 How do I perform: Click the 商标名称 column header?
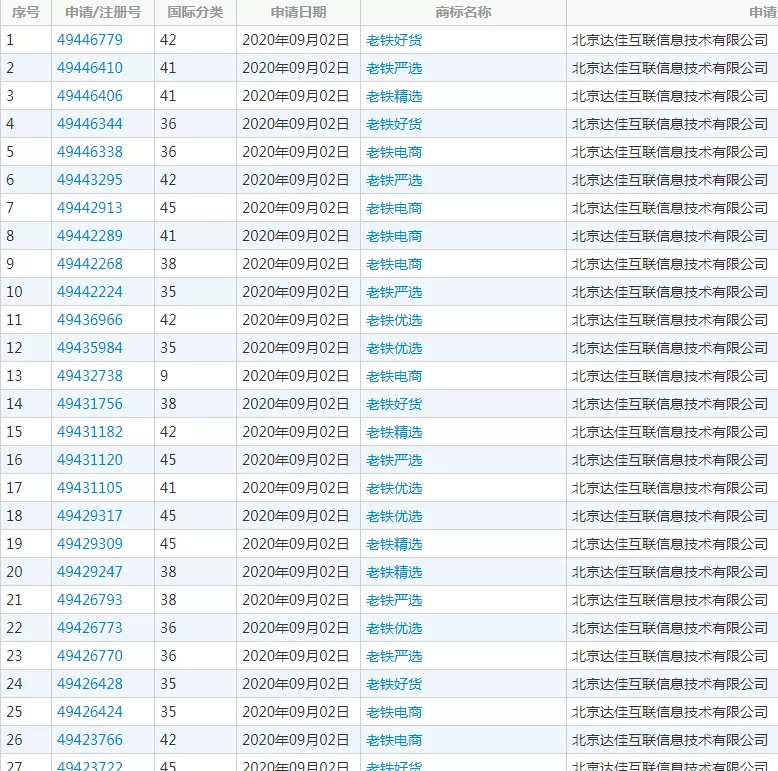click(463, 12)
